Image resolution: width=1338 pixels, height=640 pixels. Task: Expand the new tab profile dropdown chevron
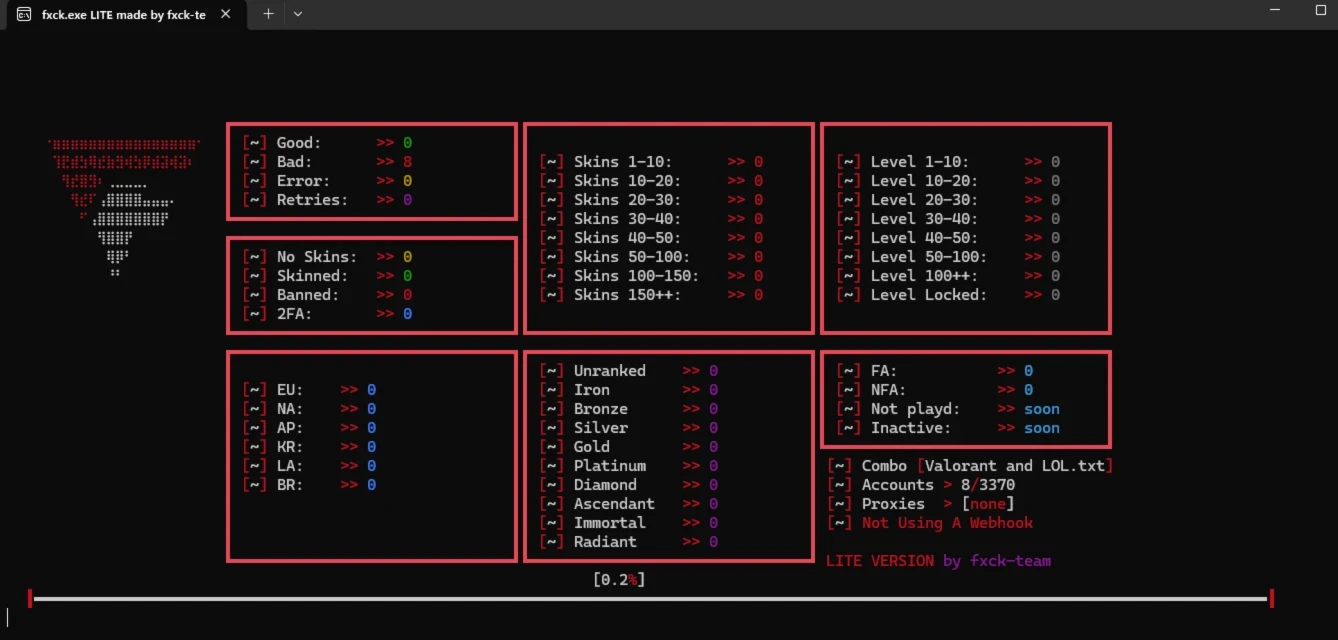pos(298,14)
